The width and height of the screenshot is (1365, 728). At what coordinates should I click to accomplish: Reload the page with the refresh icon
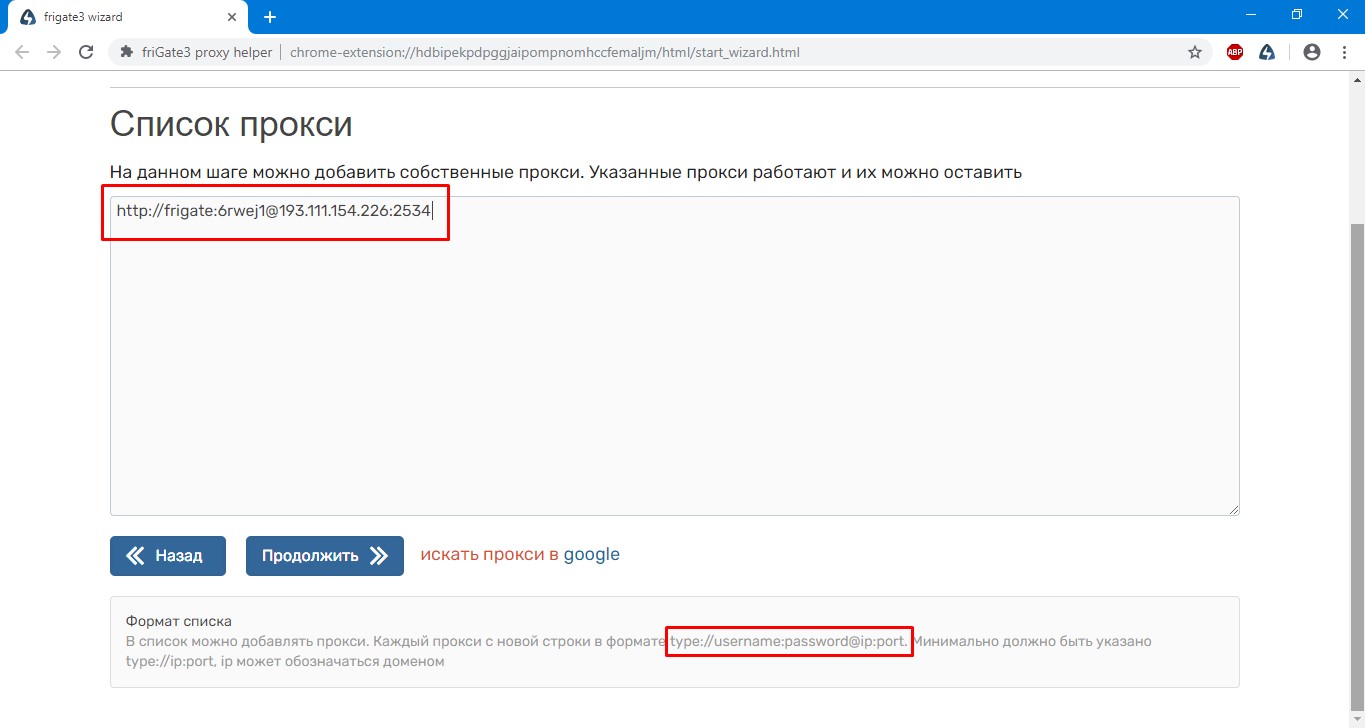(x=86, y=52)
